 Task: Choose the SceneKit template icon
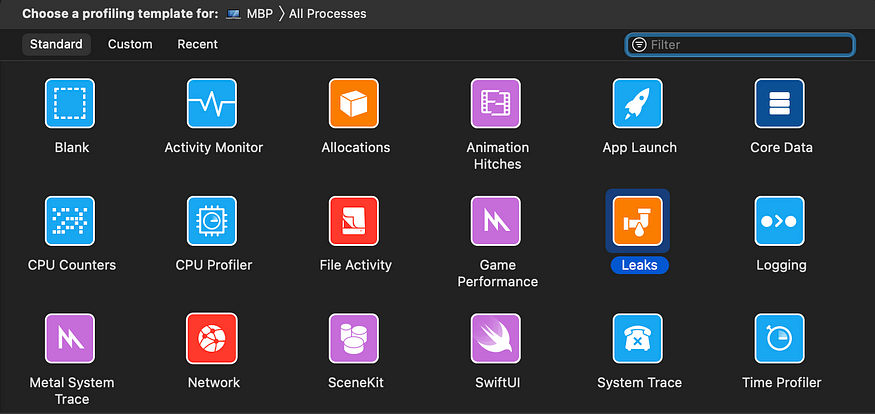pyautogui.click(x=354, y=339)
